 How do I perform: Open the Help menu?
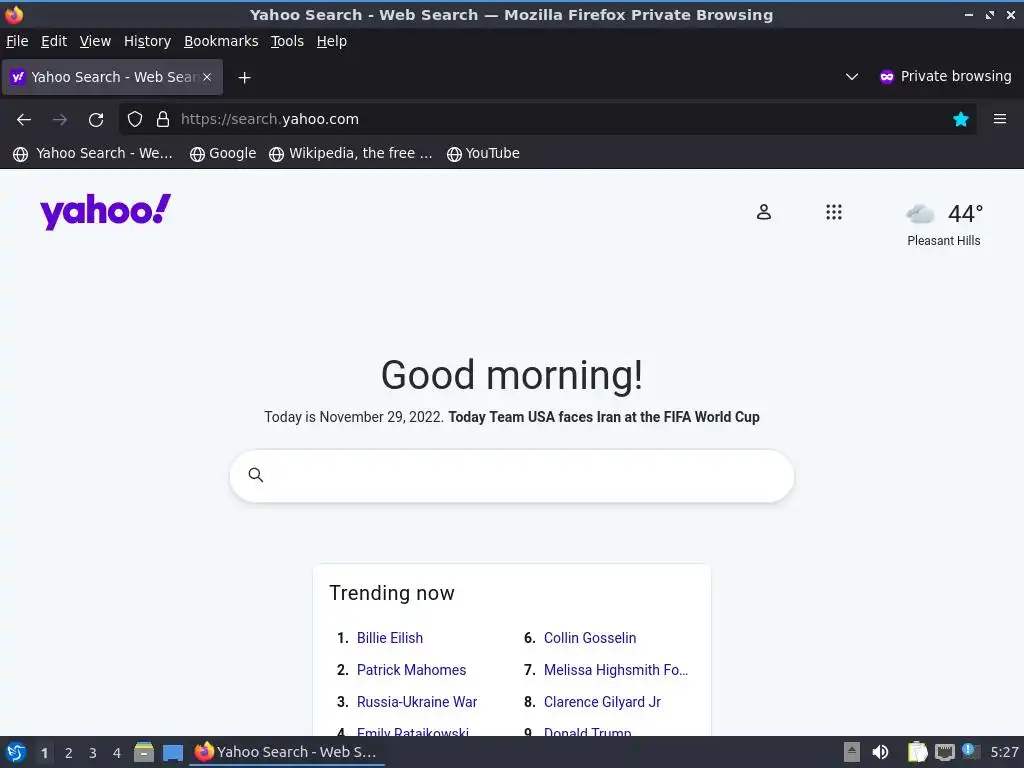coord(332,41)
